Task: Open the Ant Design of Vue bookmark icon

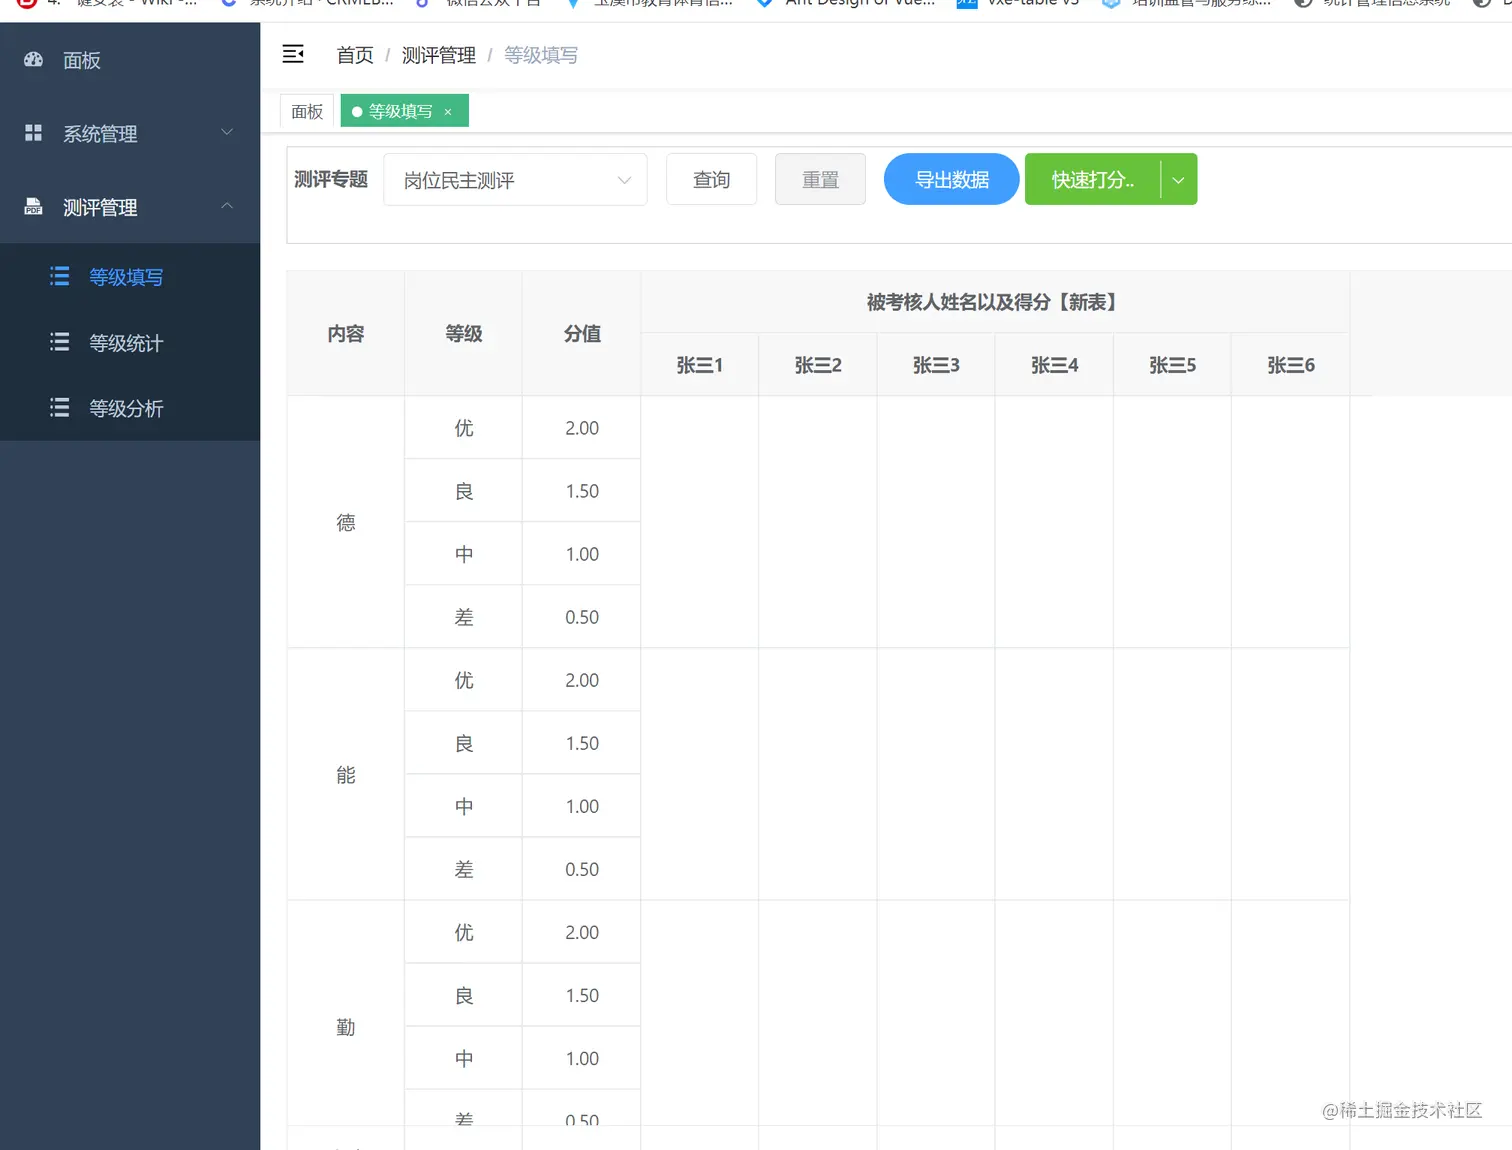Action: [x=764, y=4]
